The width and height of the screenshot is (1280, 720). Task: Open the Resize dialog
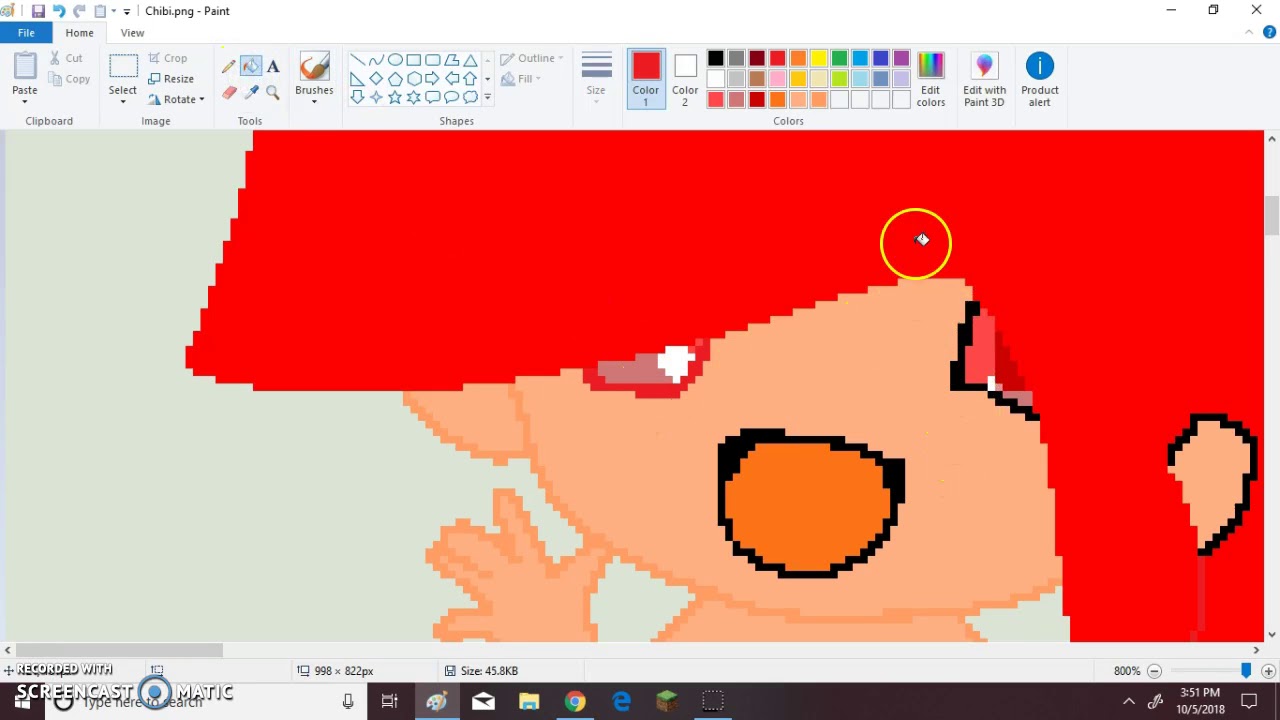(x=171, y=79)
